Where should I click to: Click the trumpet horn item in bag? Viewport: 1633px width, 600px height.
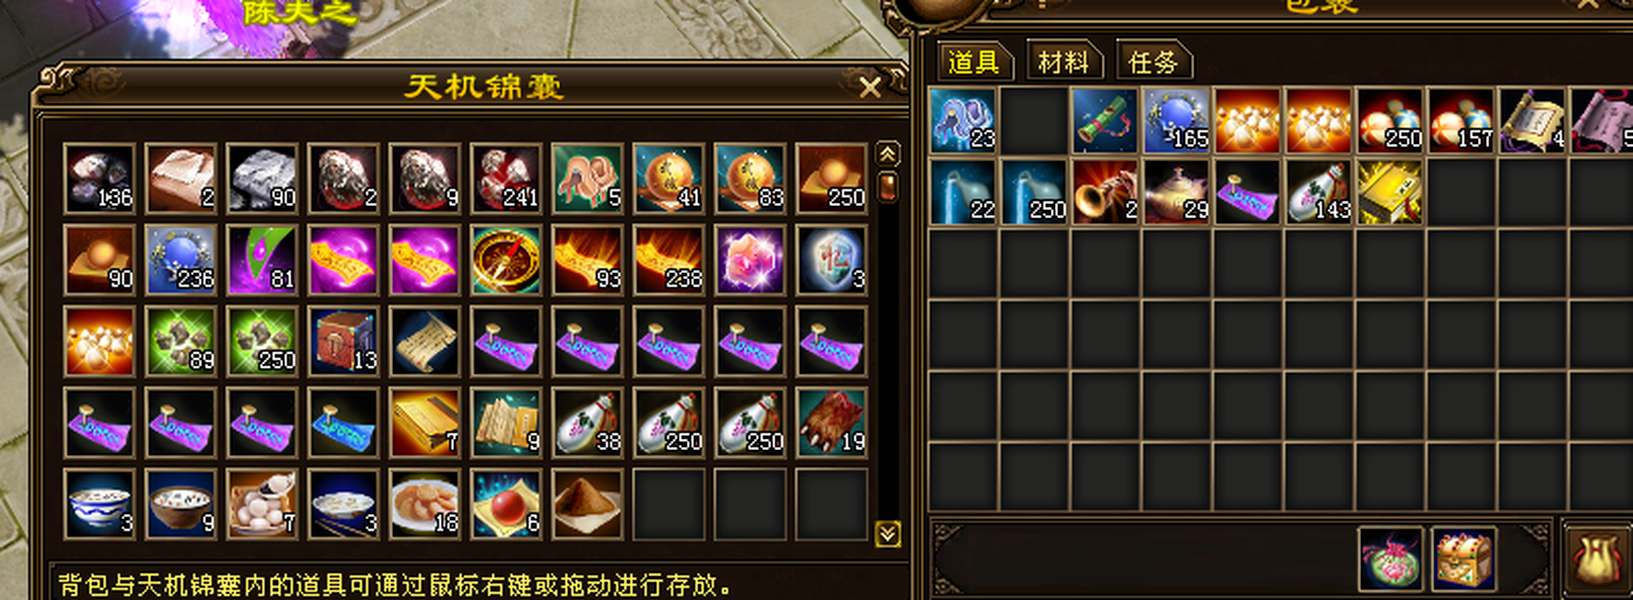tap(1106, 191)
